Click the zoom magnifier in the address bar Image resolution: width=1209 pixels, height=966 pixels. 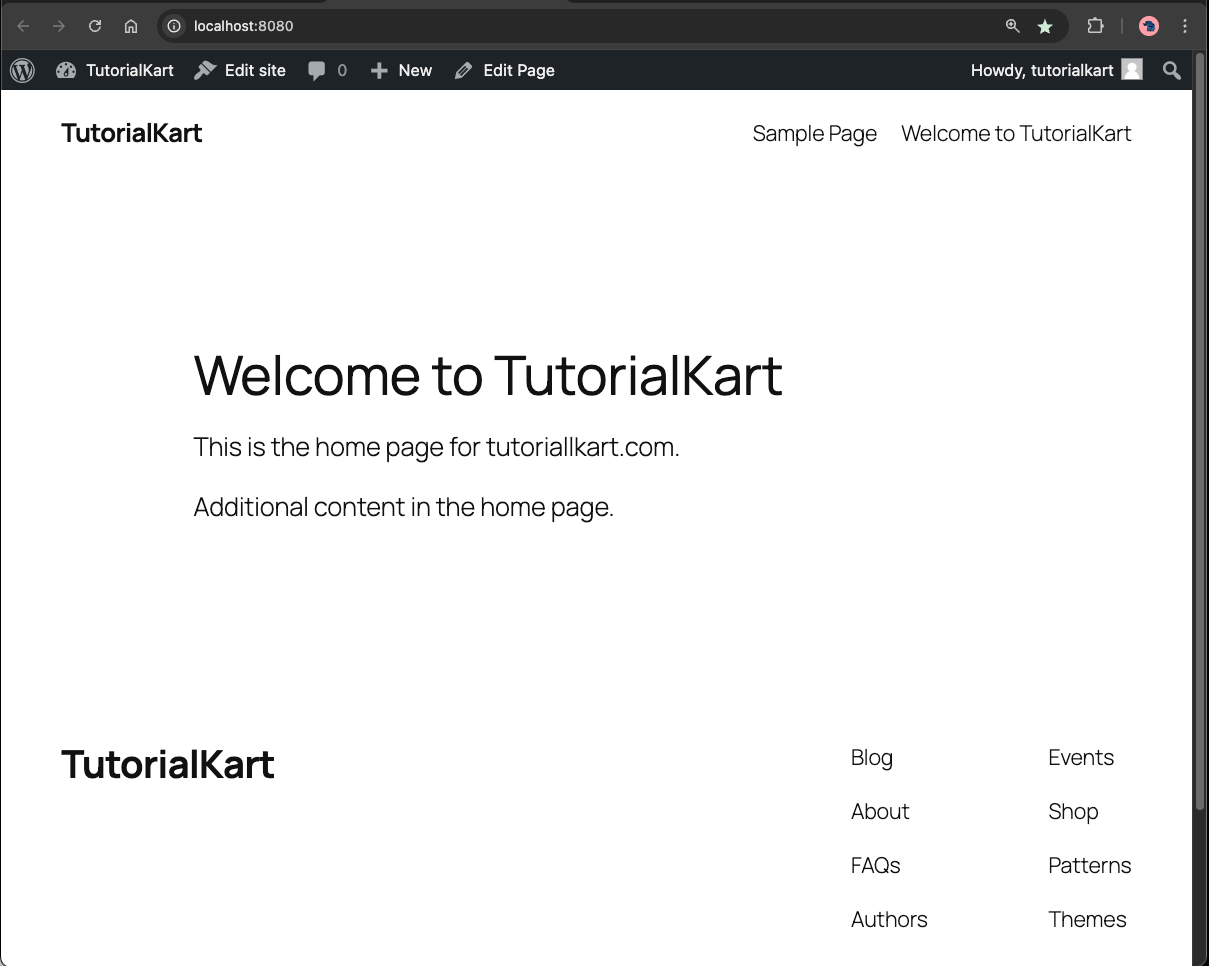[1012, 26]
